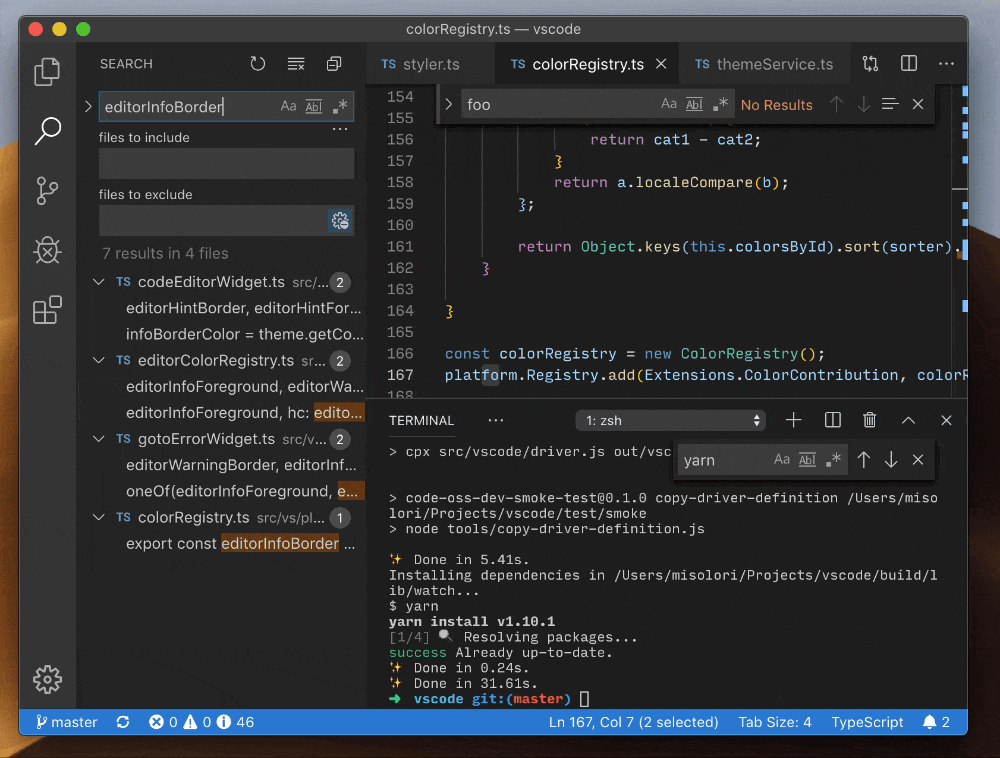1000x758 pixels.
Task: Click inside the files to include field
Action: pyautogui.click(x=225, y=161)
